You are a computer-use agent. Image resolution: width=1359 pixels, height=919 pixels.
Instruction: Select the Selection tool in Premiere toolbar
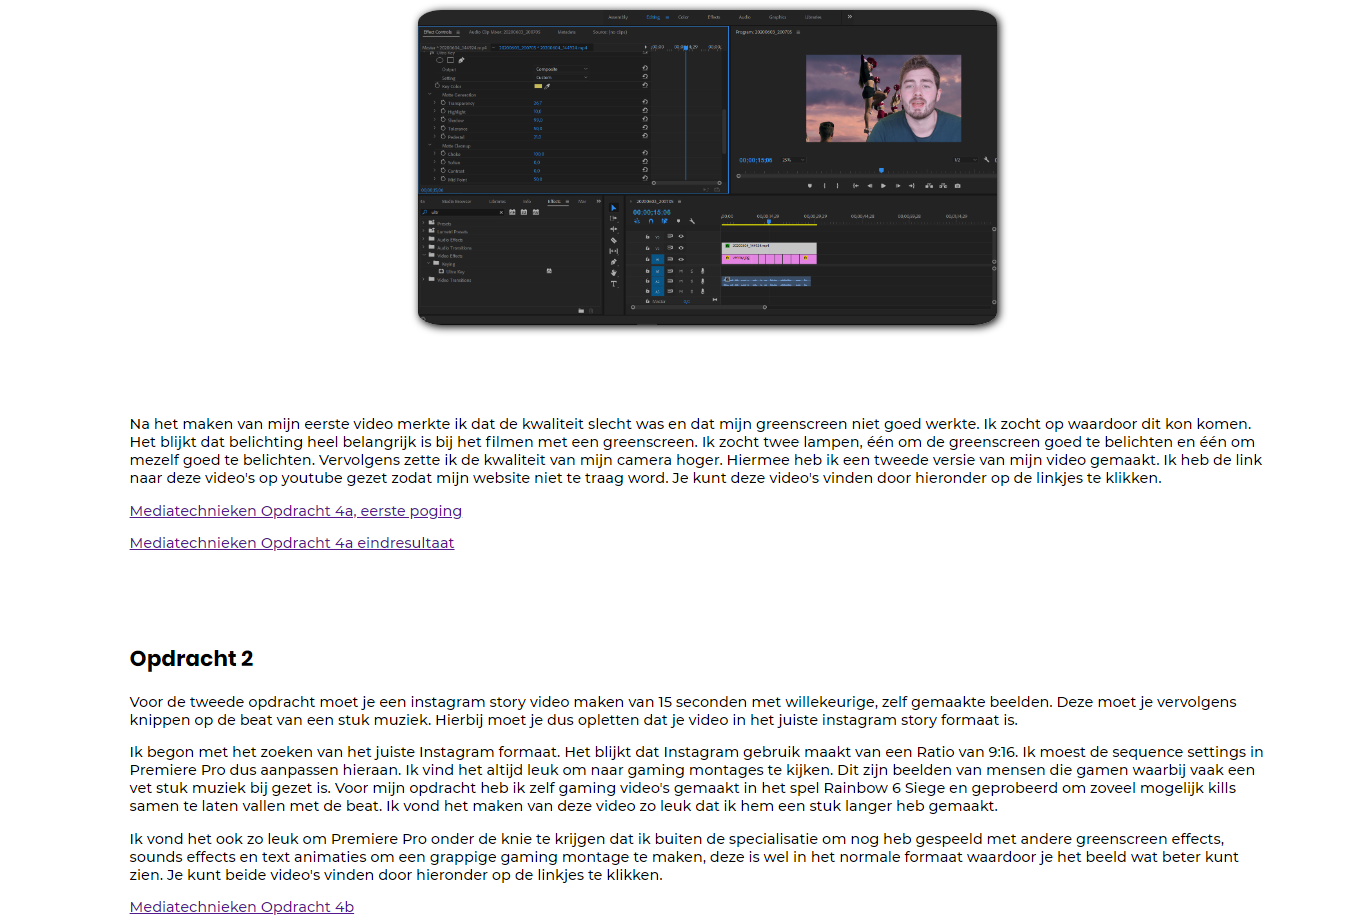coord(614,208)
